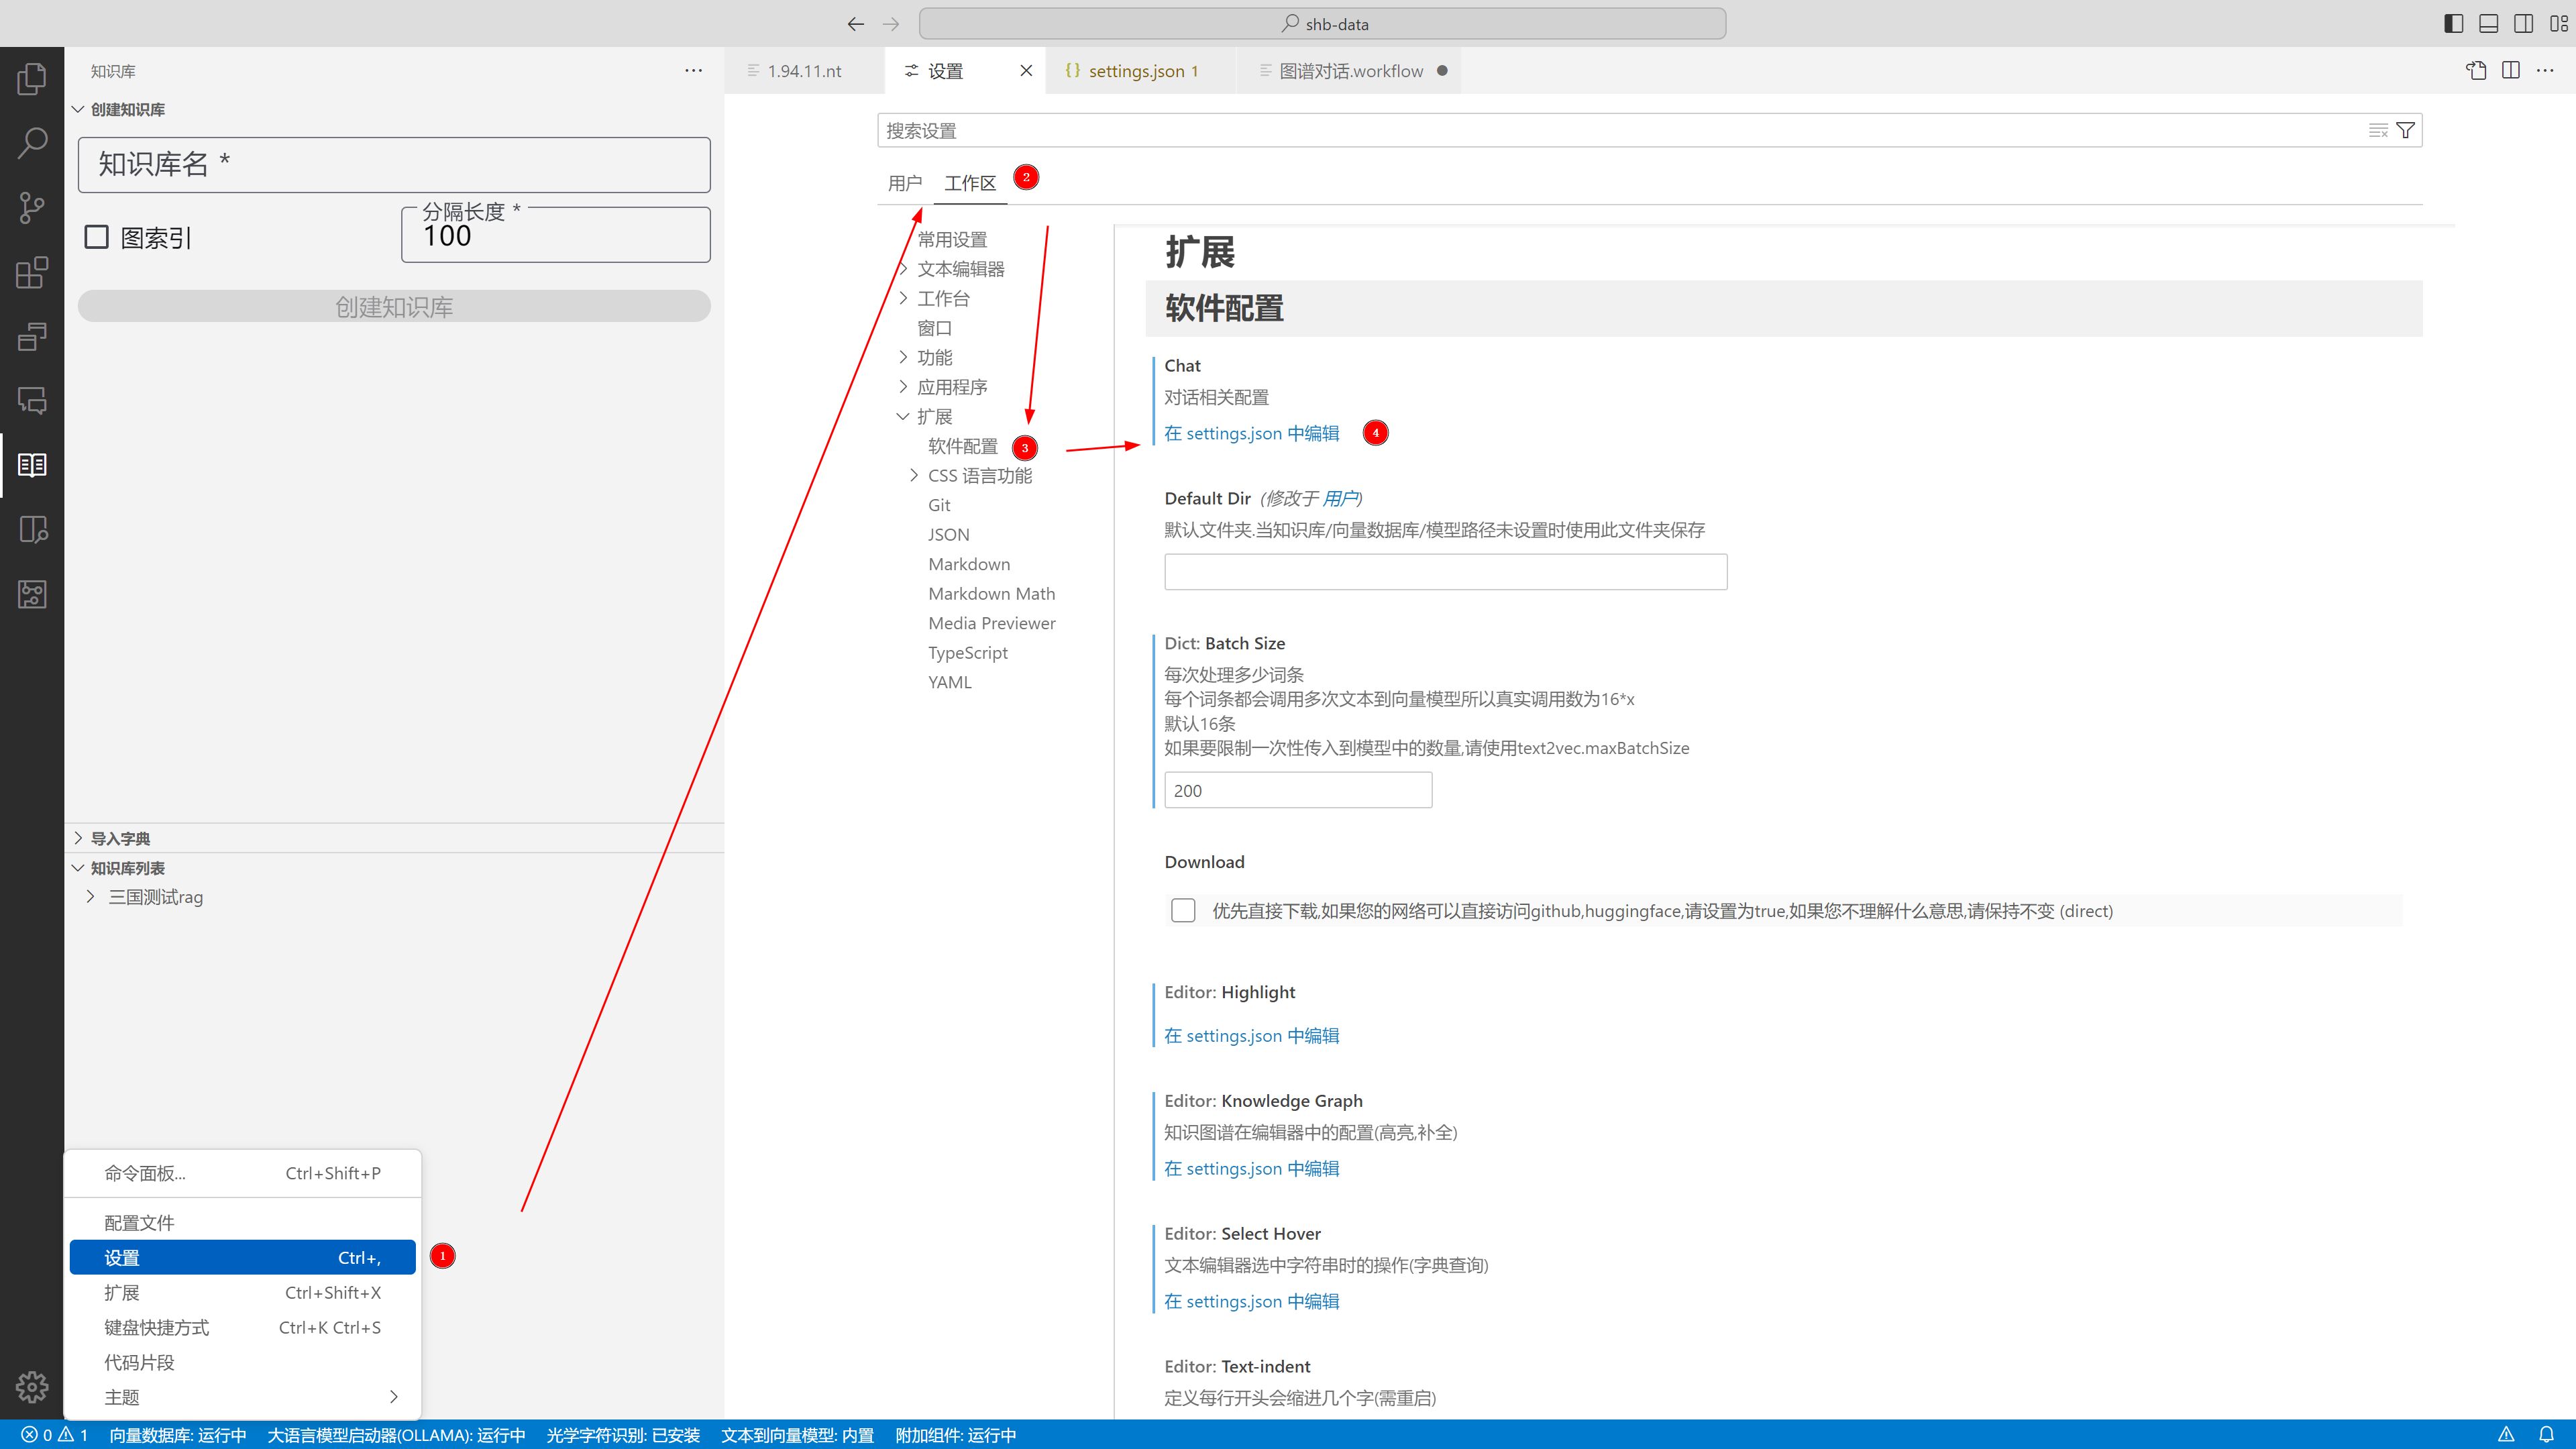Expand the 导入字典 section
The width and height of the screenshot is (2576, 1449).
click(120, 838)
